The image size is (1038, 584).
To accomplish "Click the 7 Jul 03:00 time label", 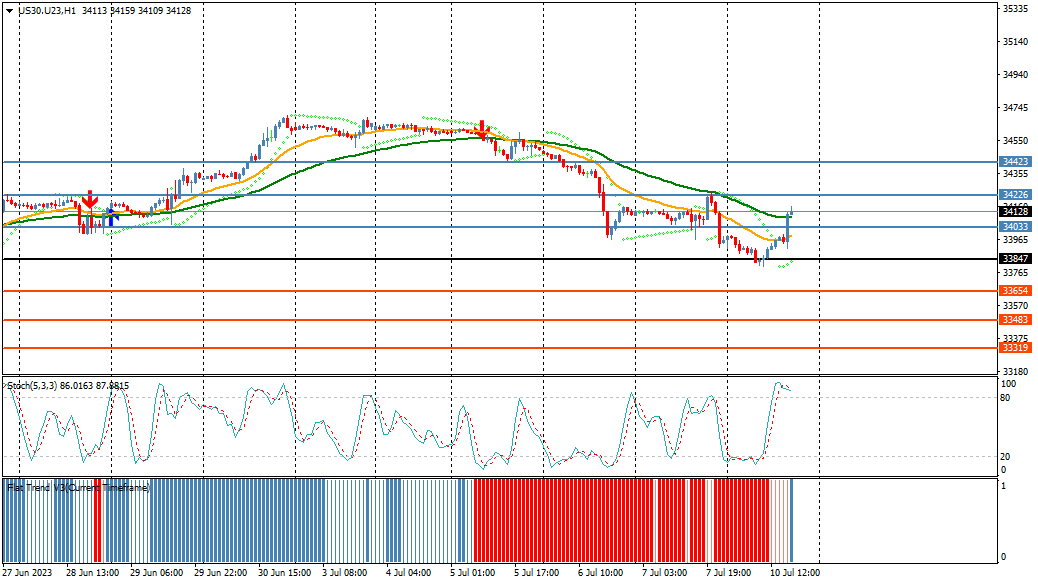I will click(665, 573).
